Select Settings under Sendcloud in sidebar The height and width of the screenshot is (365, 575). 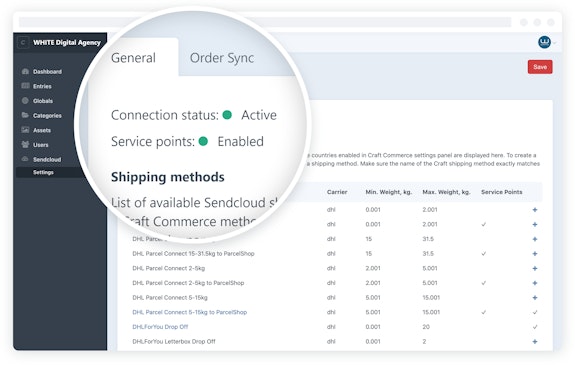[43, 172]
